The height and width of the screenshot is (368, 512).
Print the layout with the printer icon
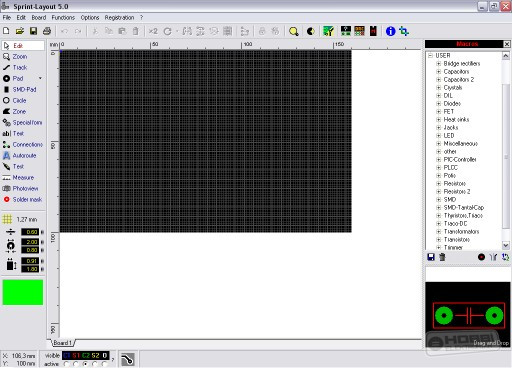pos(47,31)
